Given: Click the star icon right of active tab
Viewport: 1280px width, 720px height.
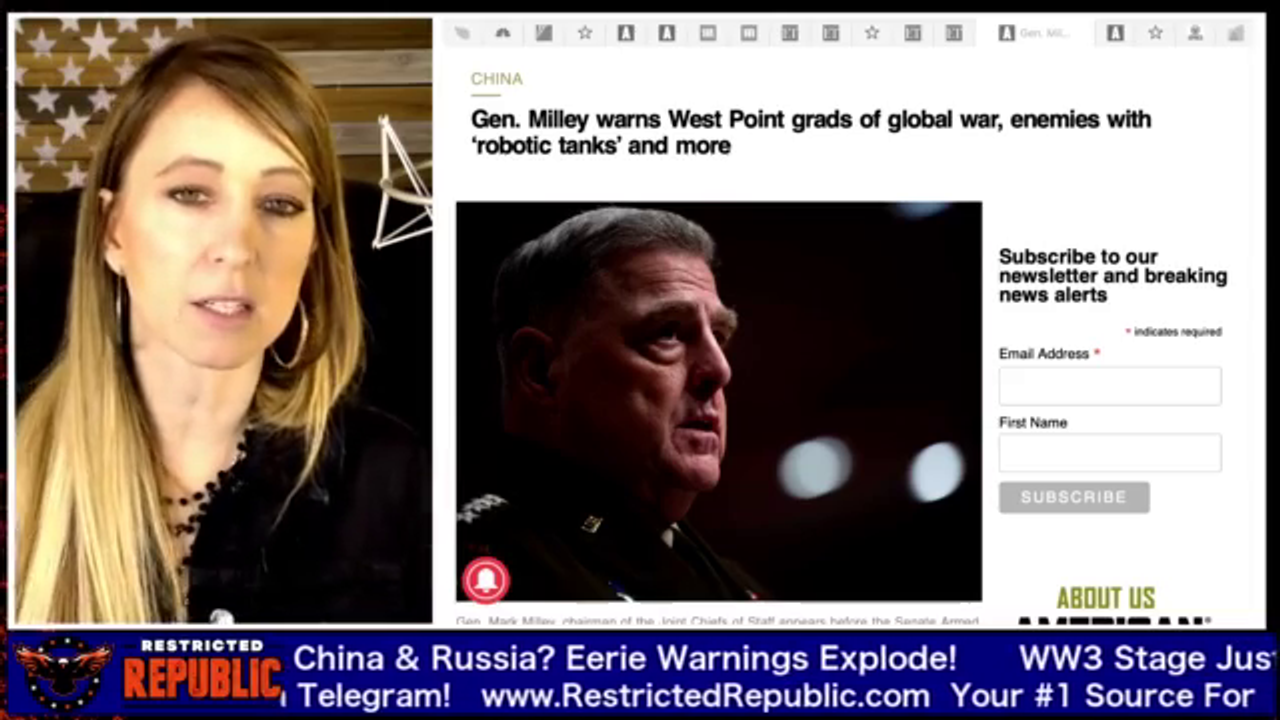Looking at the screenshot, I should [x=1155, y=33].
